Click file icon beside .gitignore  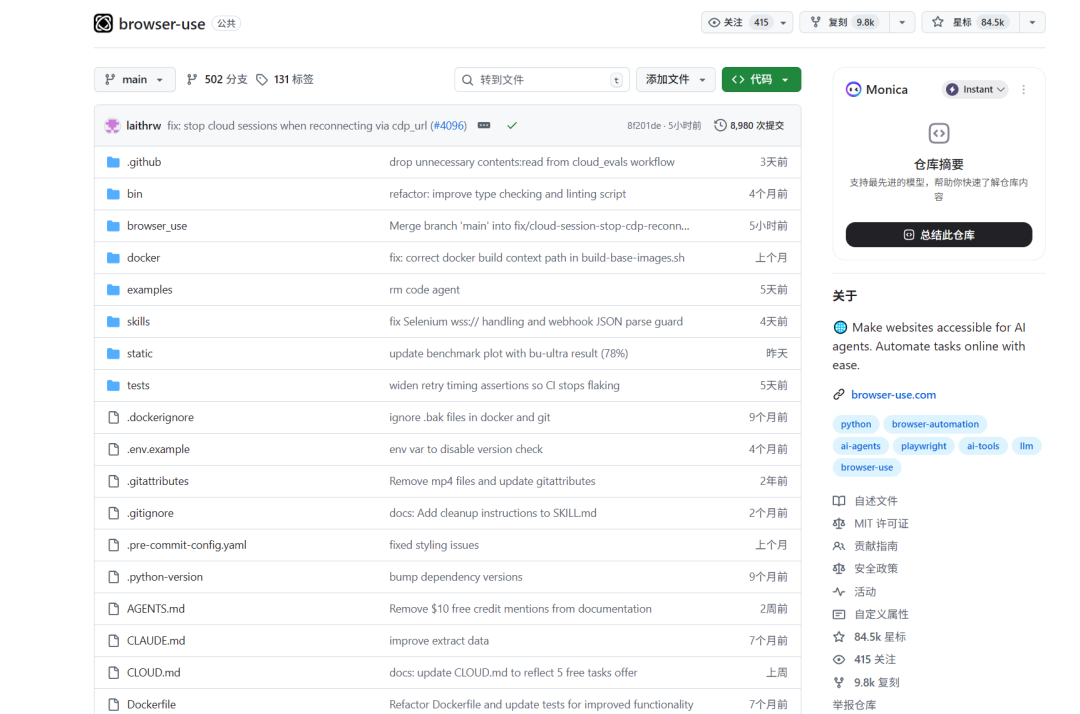114,513
